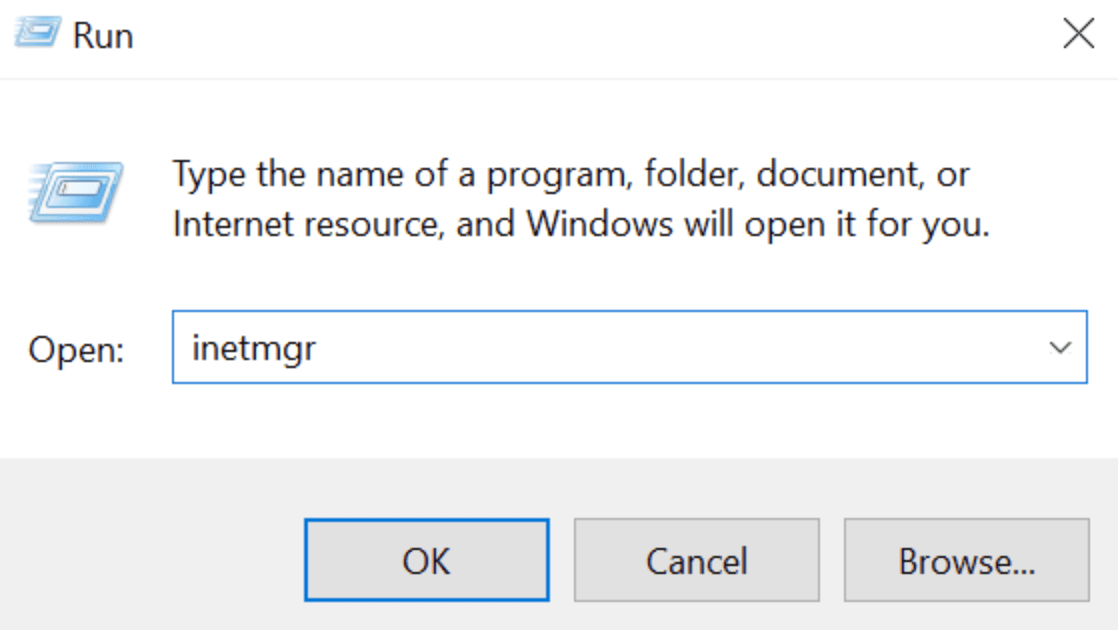
Task: Dismiss the dialog using the Cancel button
Action: 696,560
